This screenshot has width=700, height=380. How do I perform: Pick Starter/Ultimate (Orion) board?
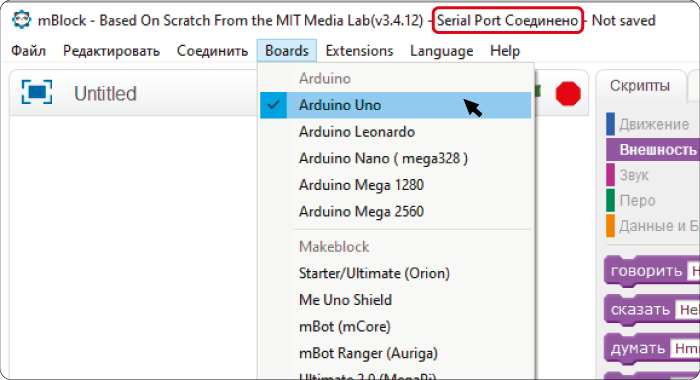point(396,273)
